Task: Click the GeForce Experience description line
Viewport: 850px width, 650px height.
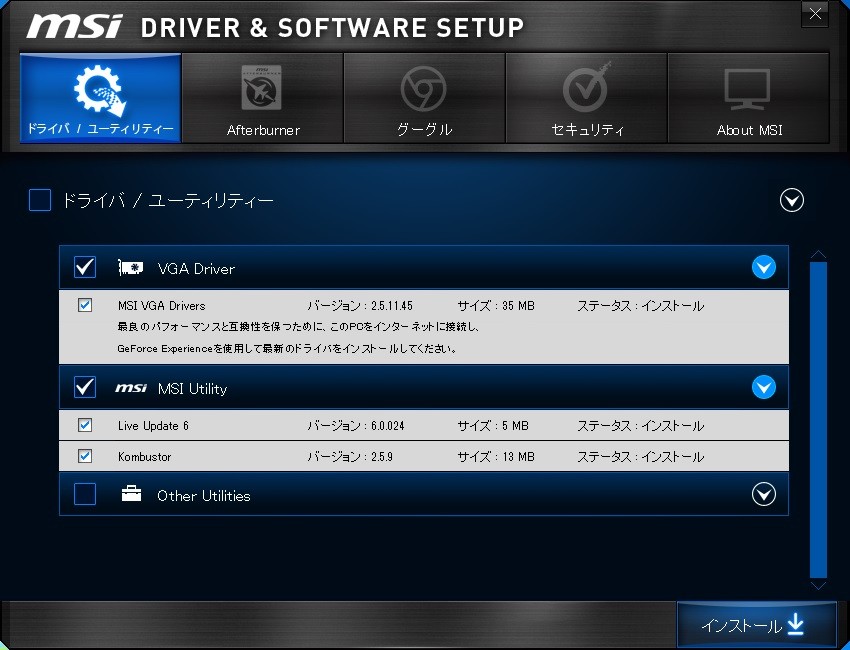Action: click(x=287, y=349)
